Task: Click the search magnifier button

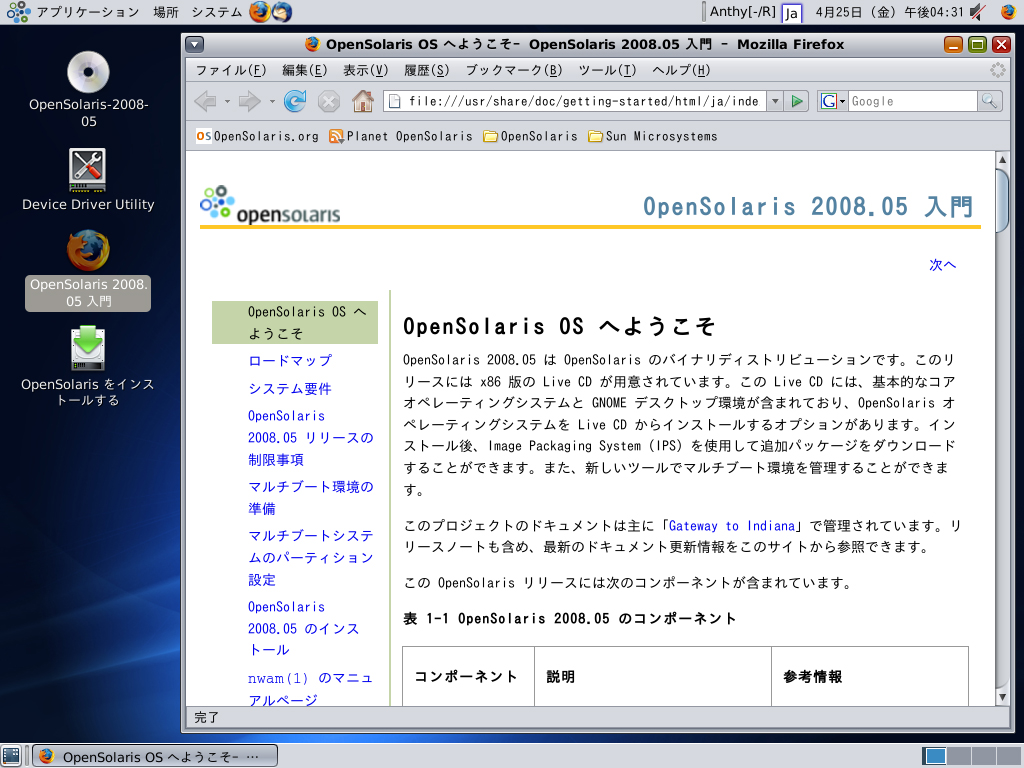Action: click(989, 101)
